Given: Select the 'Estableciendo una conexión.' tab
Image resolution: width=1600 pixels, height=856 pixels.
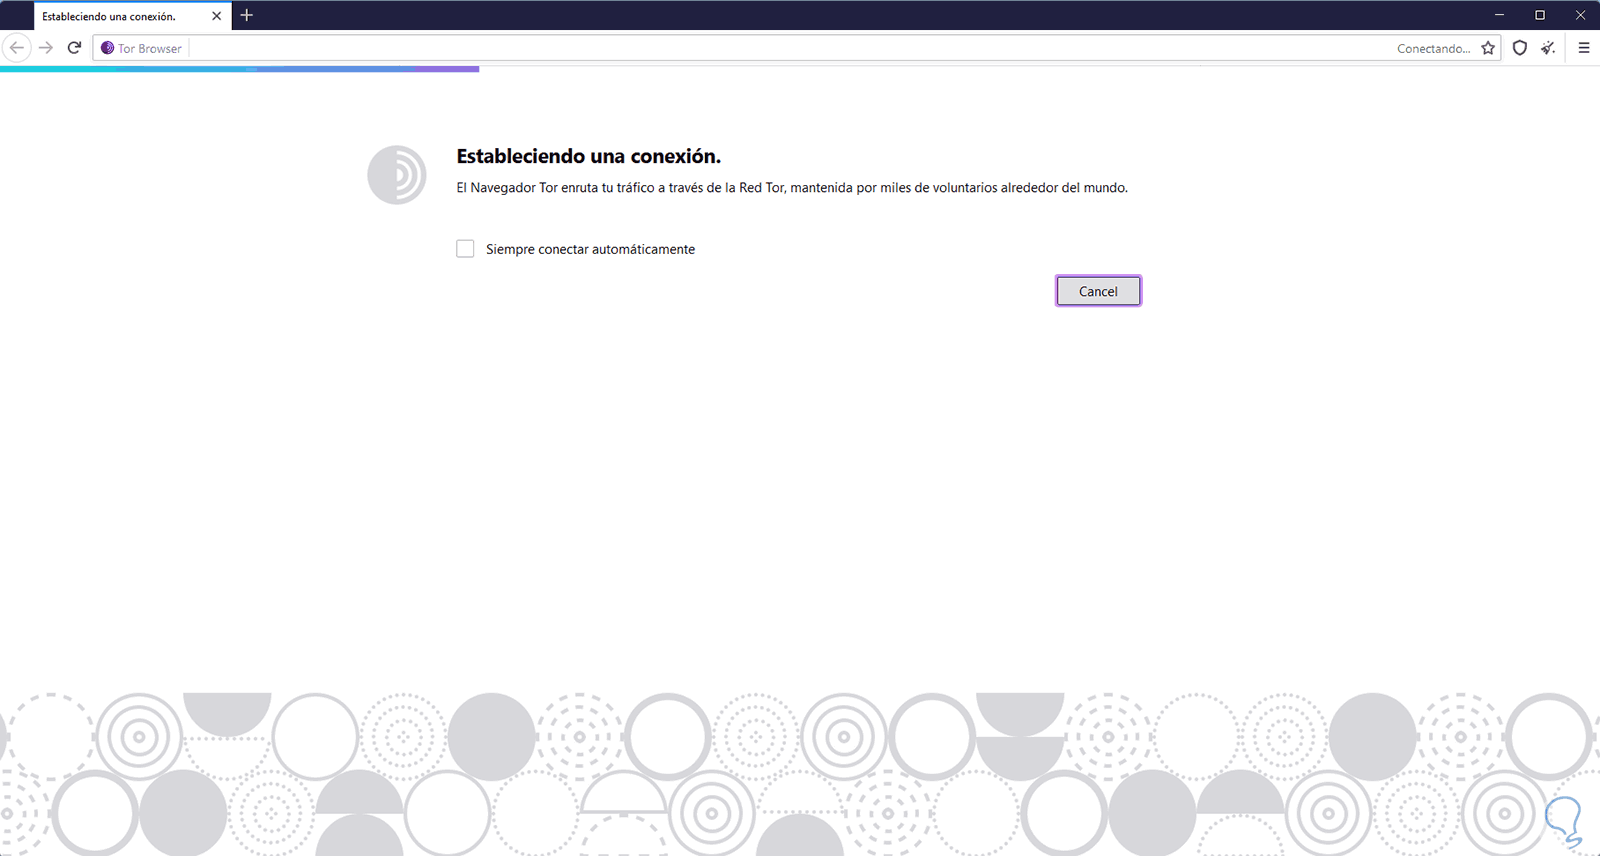Looking at the screenshot, I should [x=132, y=16].
